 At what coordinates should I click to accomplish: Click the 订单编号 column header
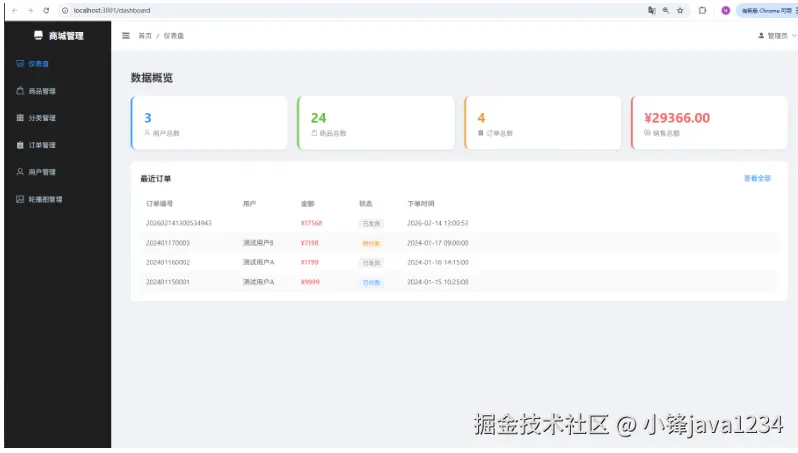159,204
